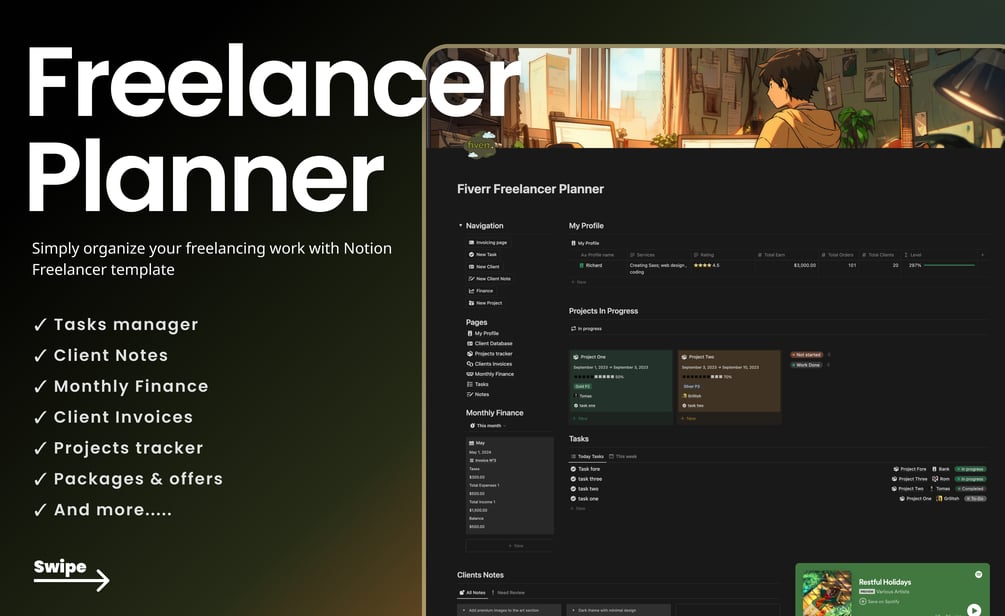Collapse the Navigation toggle triangle
Image resolution: width=1005 pixels, height=616 pixels.
[x=460, y=226]
